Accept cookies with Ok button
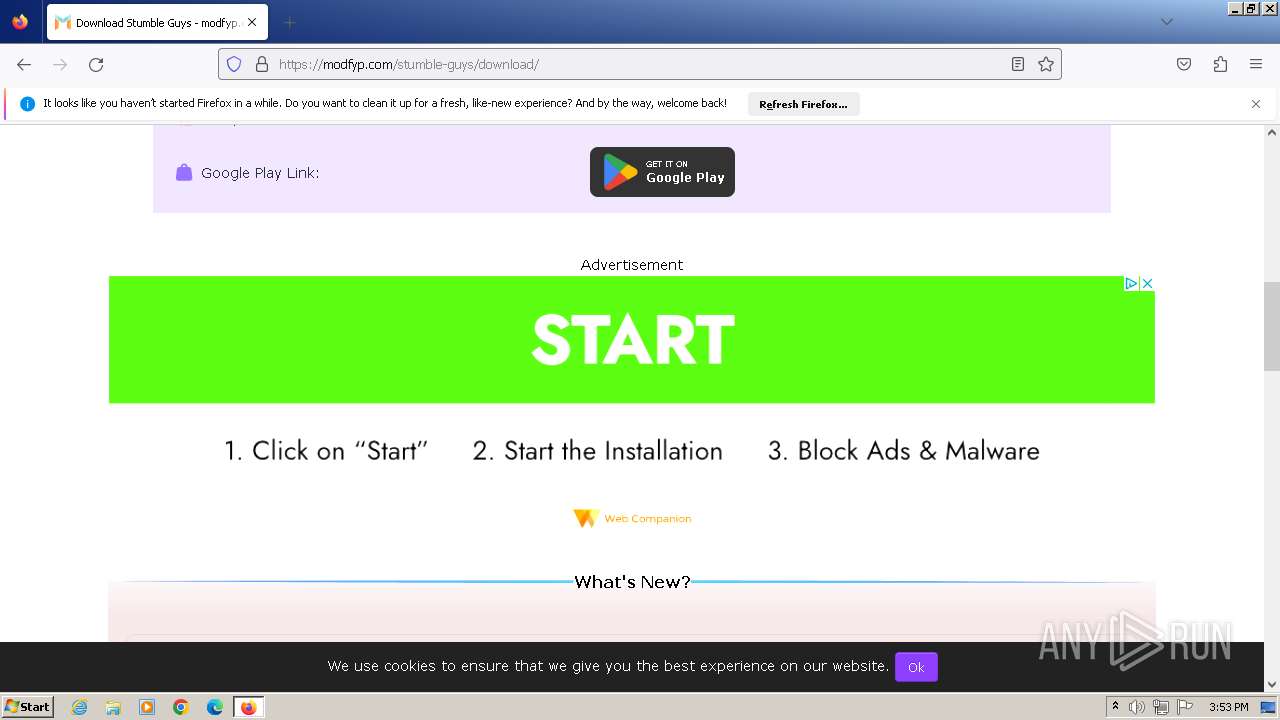1280x720 pixels. click(x=916, y=666)
